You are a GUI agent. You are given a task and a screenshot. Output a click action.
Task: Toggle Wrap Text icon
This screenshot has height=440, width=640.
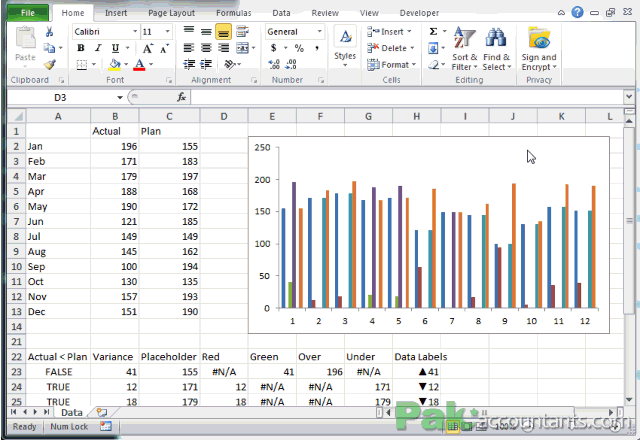pos(242,31)
